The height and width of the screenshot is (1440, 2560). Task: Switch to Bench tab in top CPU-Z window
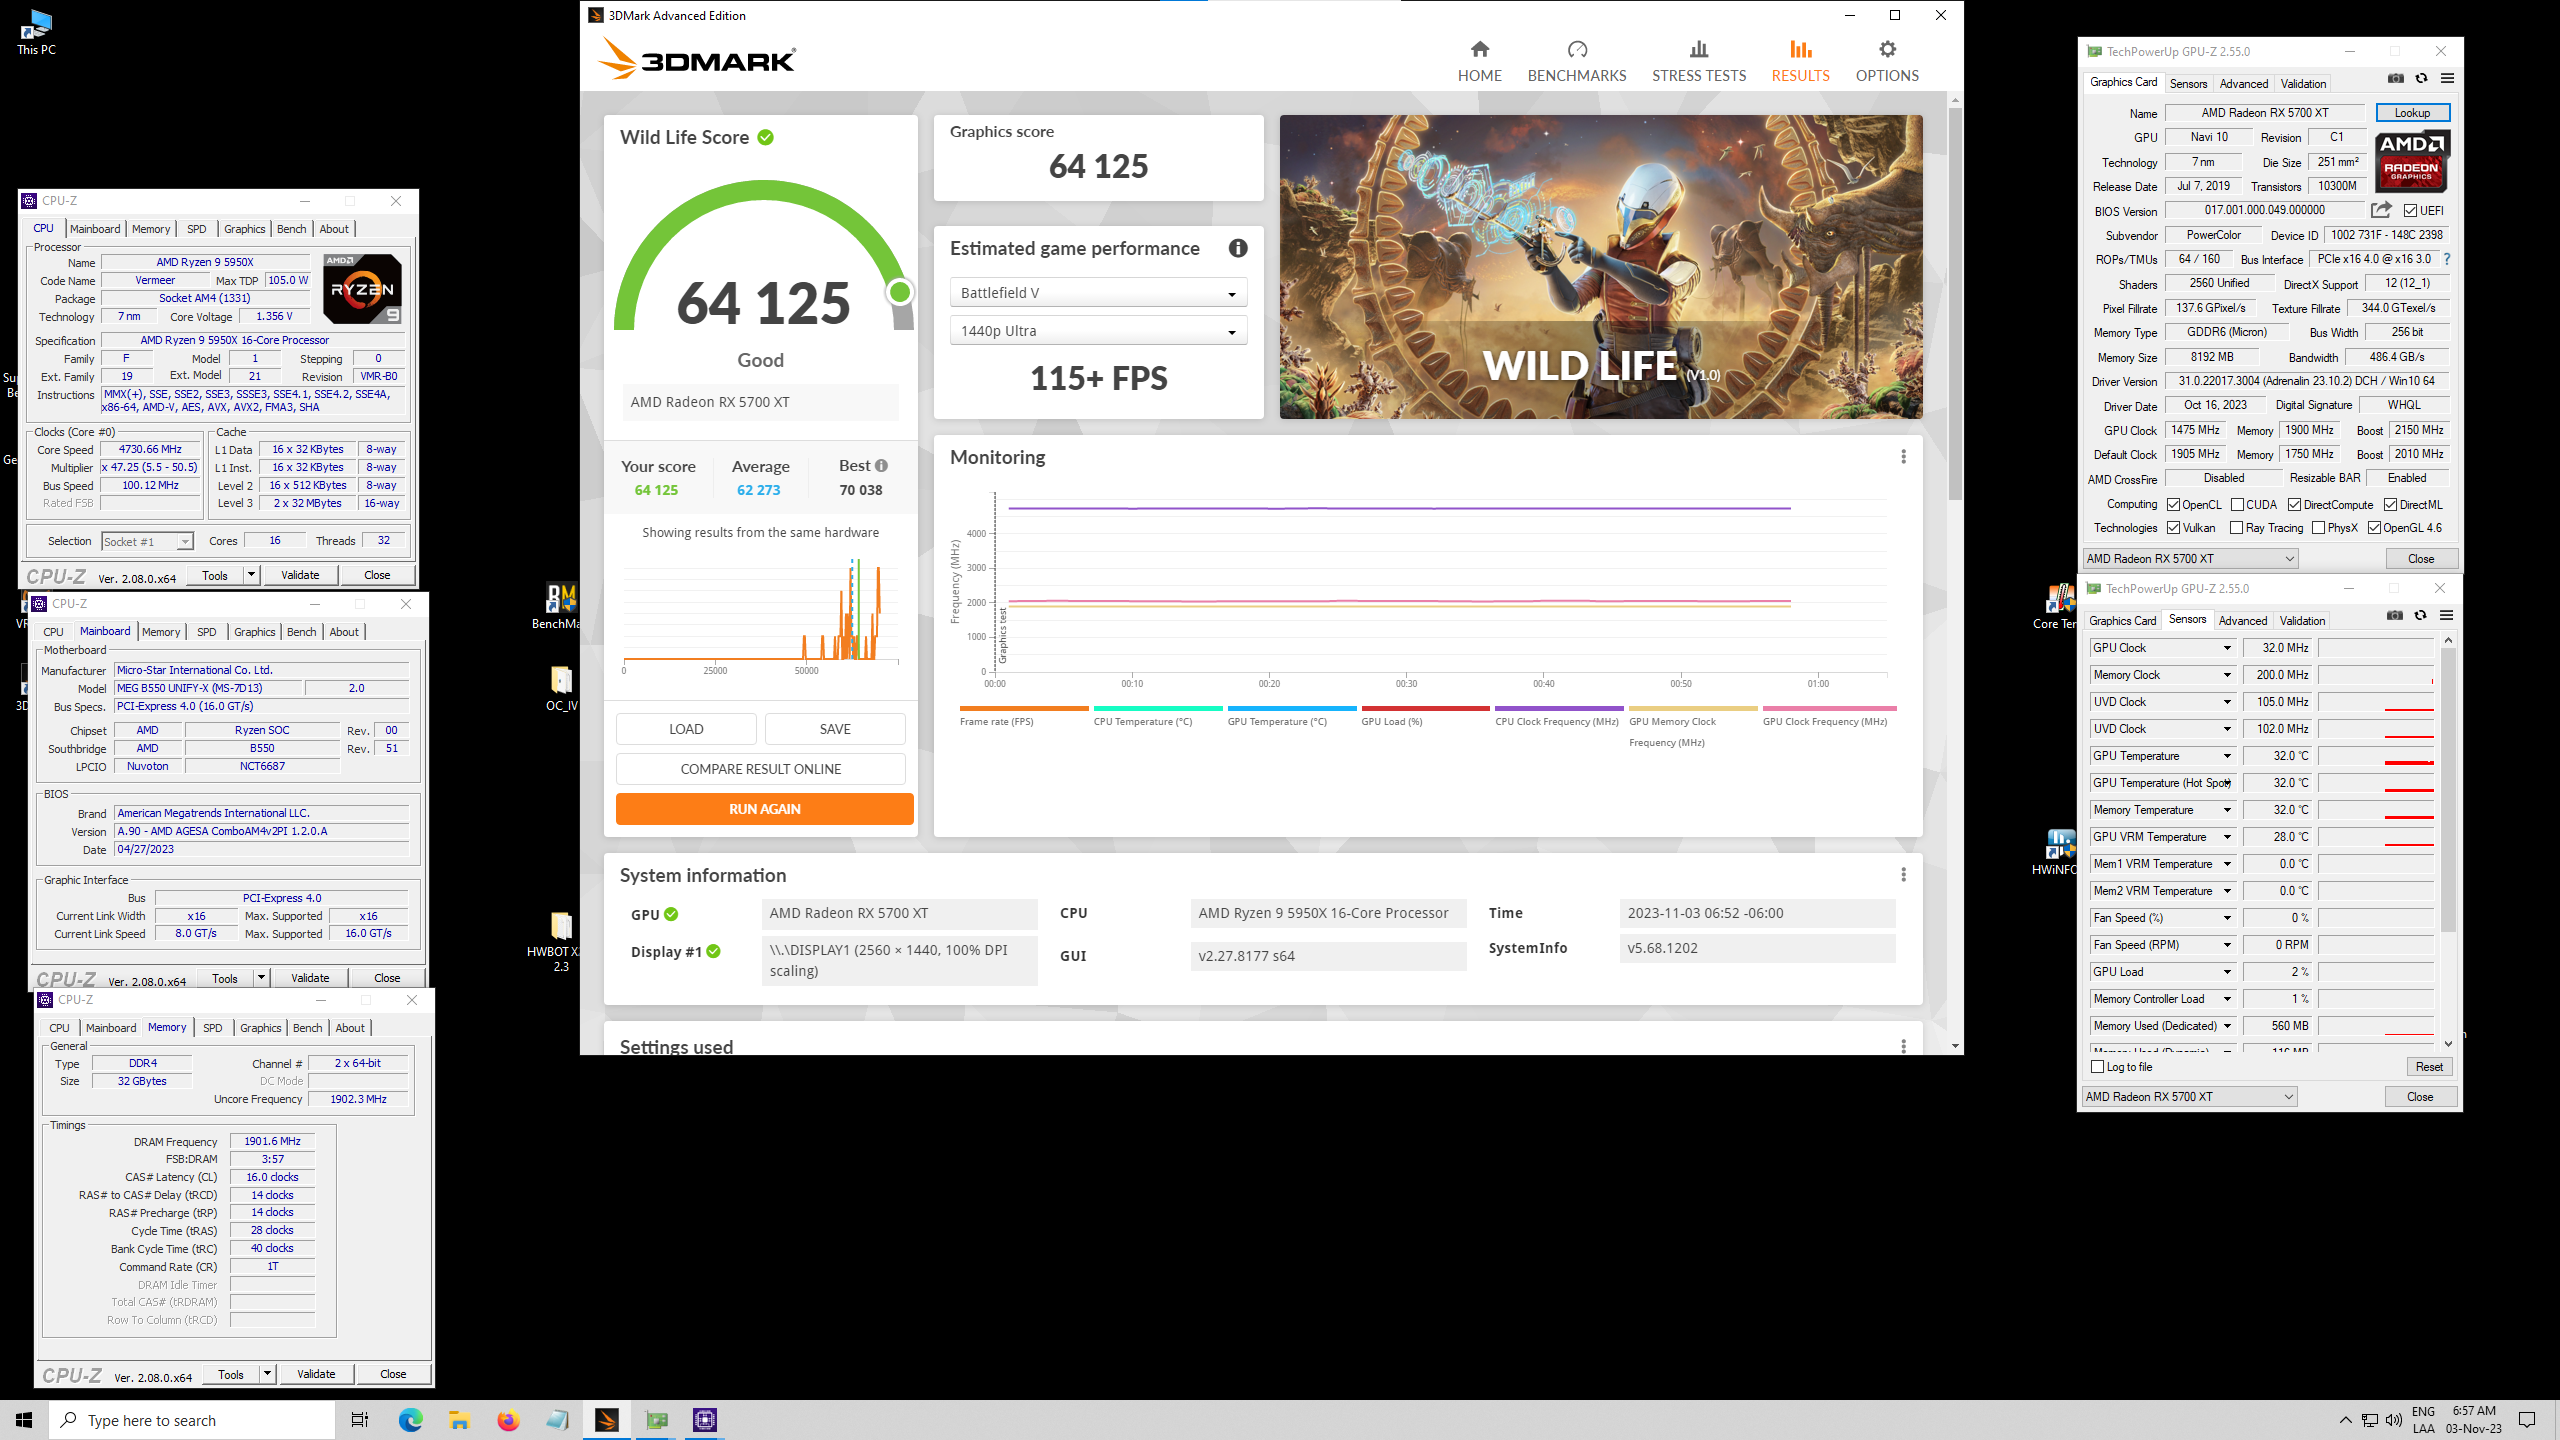tap(292, 229)
